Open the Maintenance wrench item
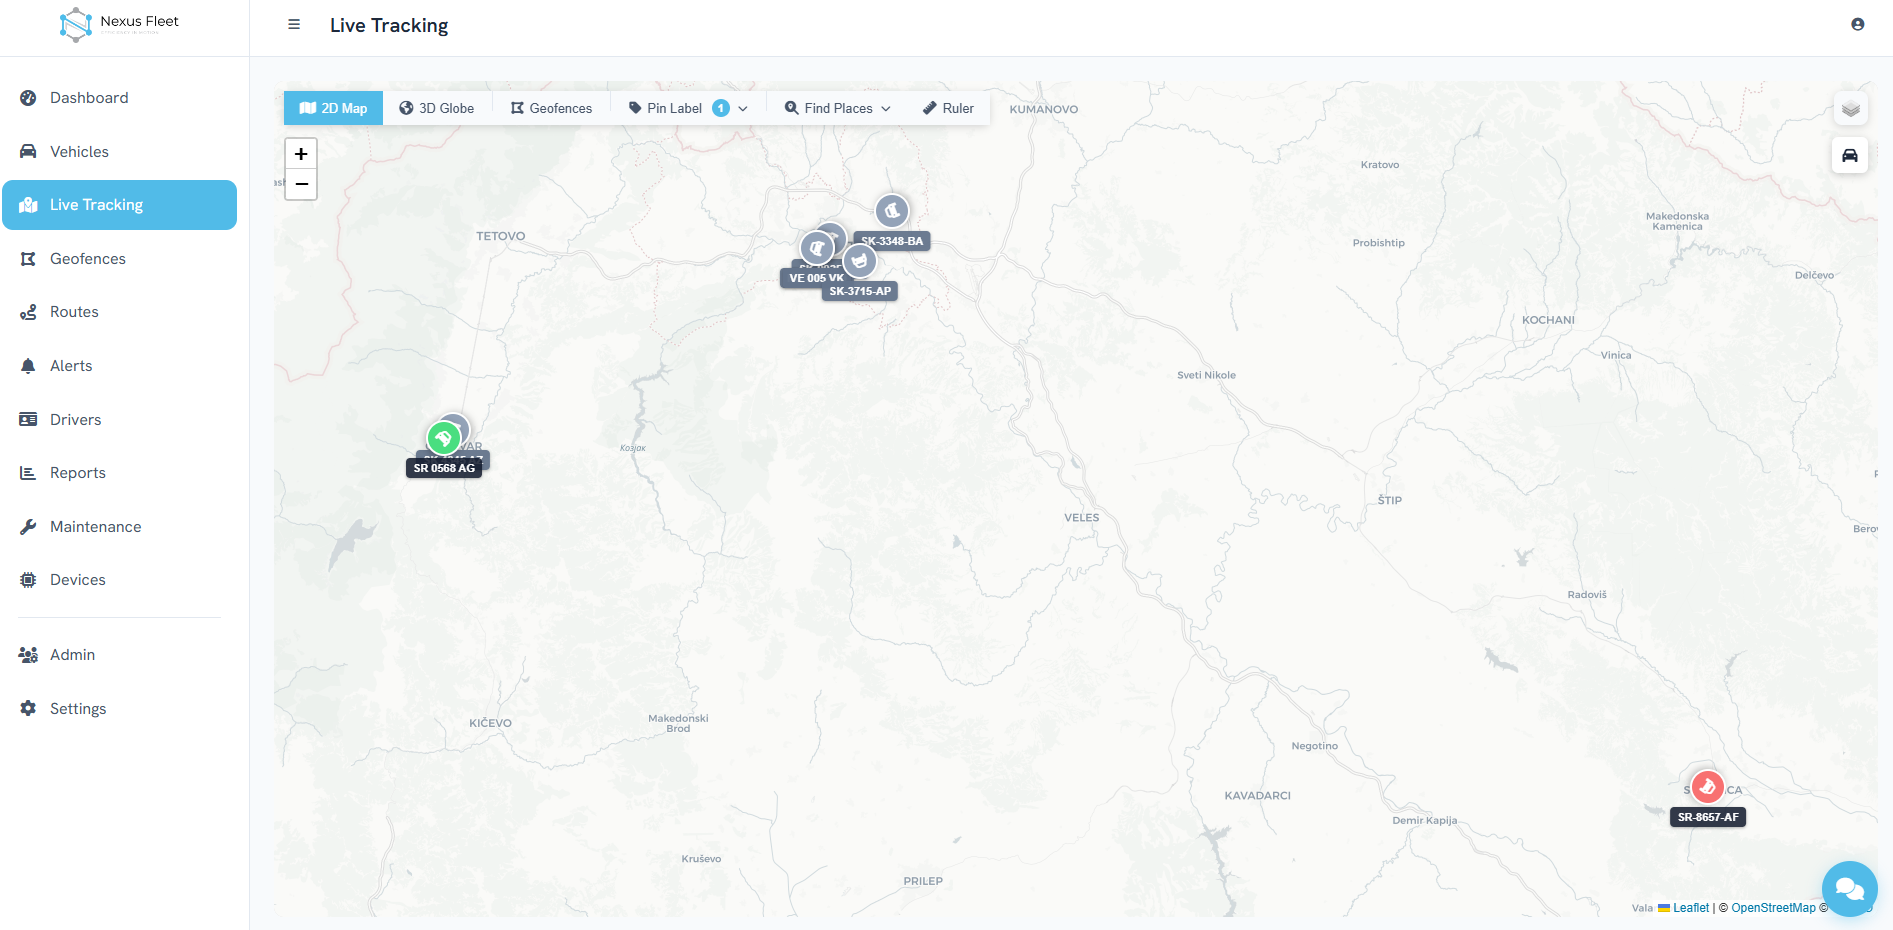Viewport: 1893px width, 930px height. 119,527
